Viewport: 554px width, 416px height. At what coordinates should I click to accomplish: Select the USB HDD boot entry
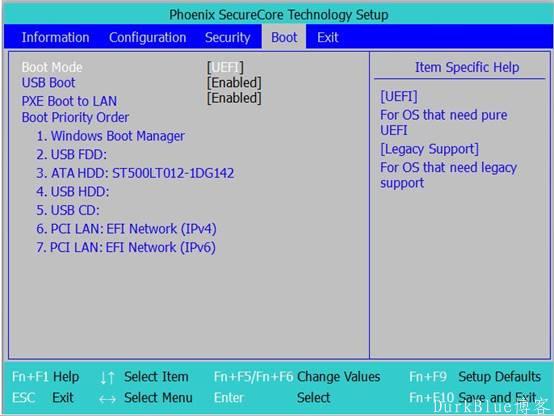[x=73, y=192]
